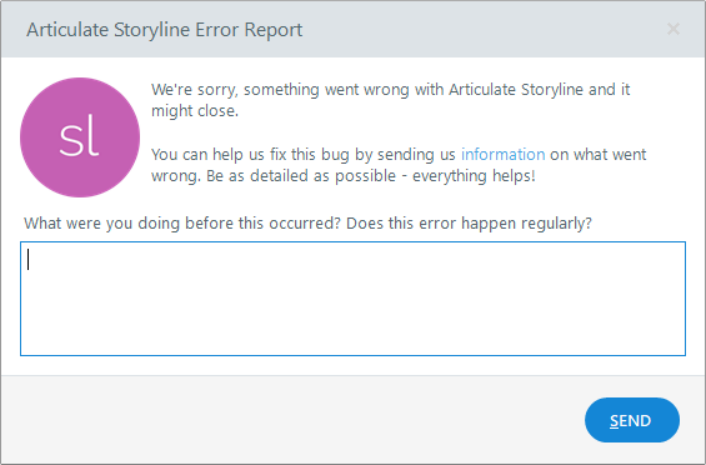Dismiss the dialog using the X

tap(673, 29)
